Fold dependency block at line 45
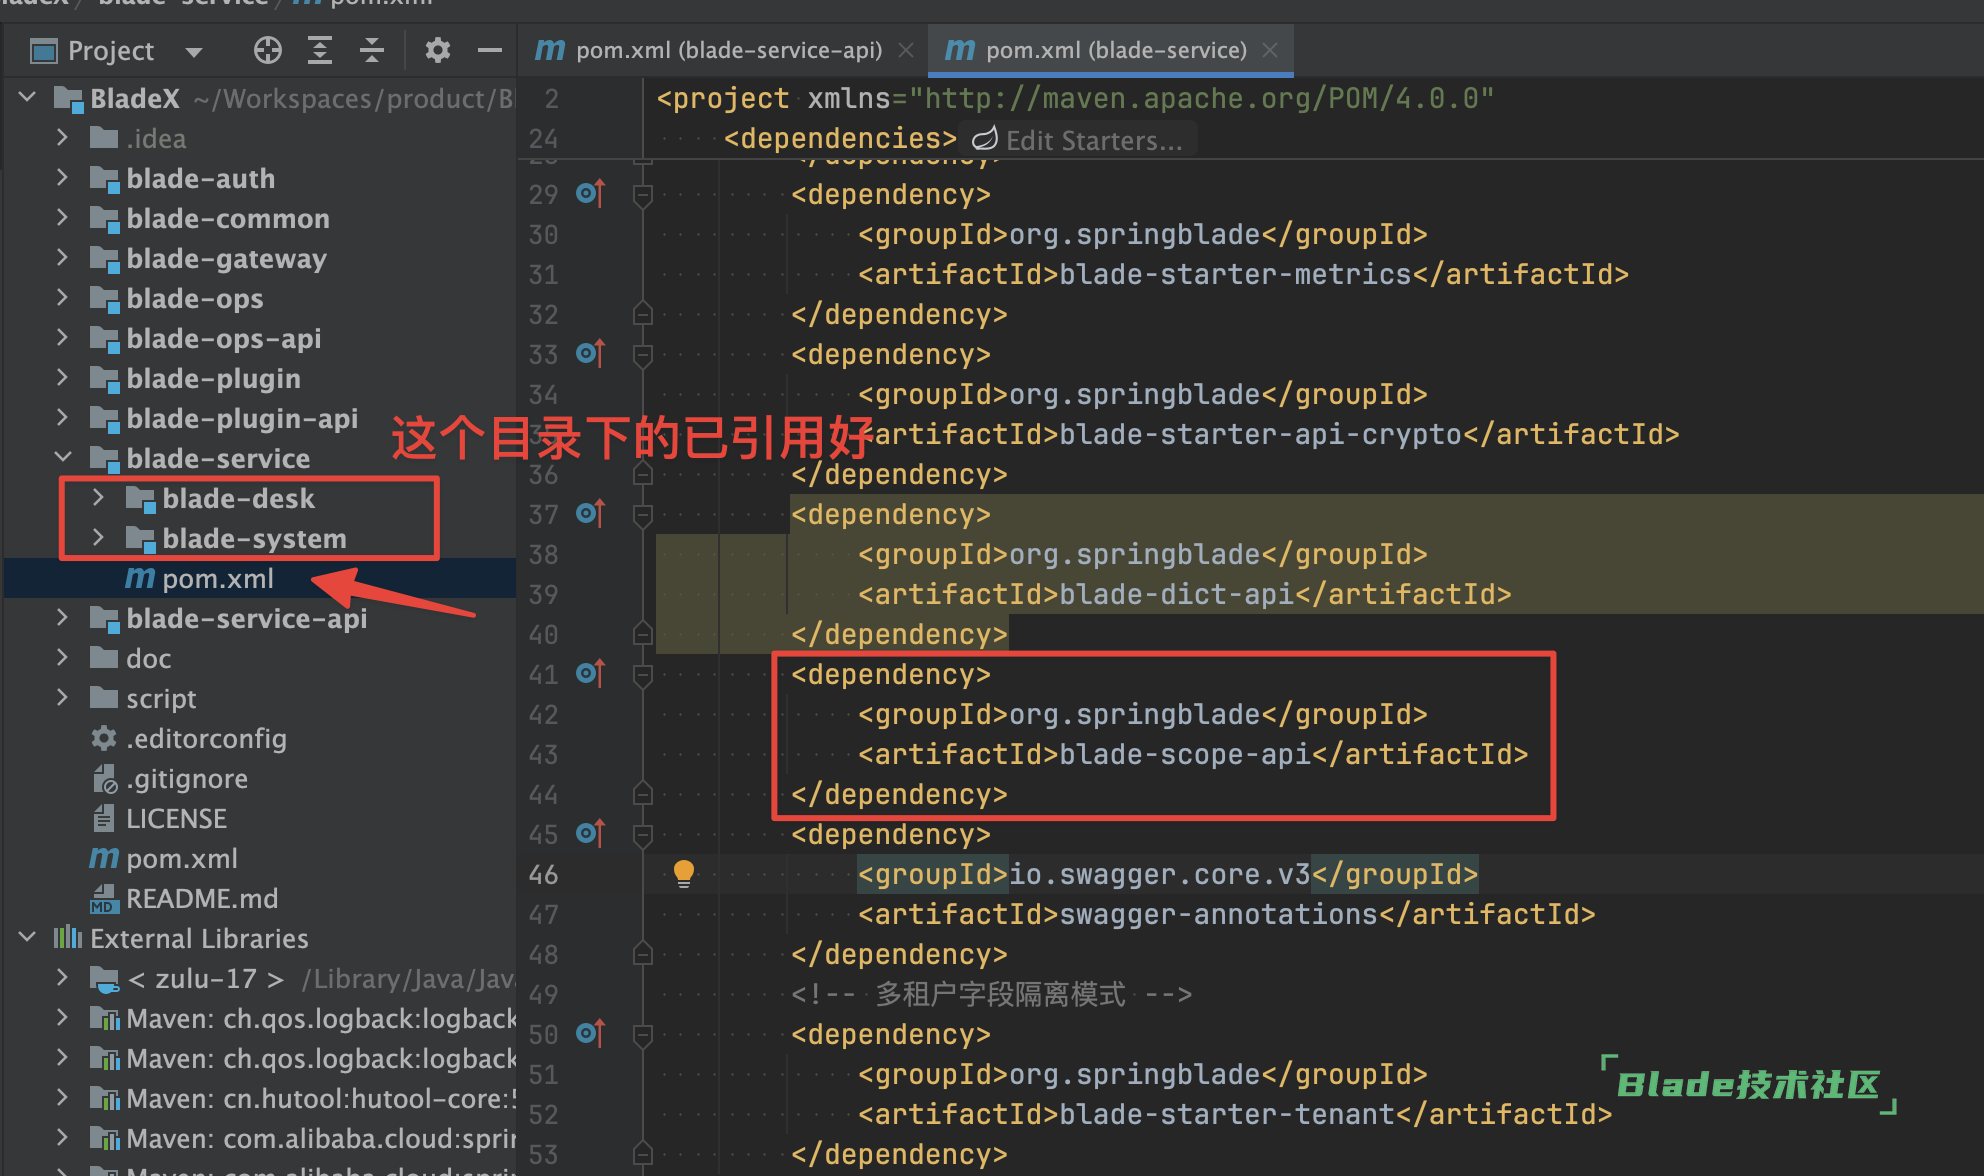The height and width of the screenshot is (1176, 1984). point(643,835)
